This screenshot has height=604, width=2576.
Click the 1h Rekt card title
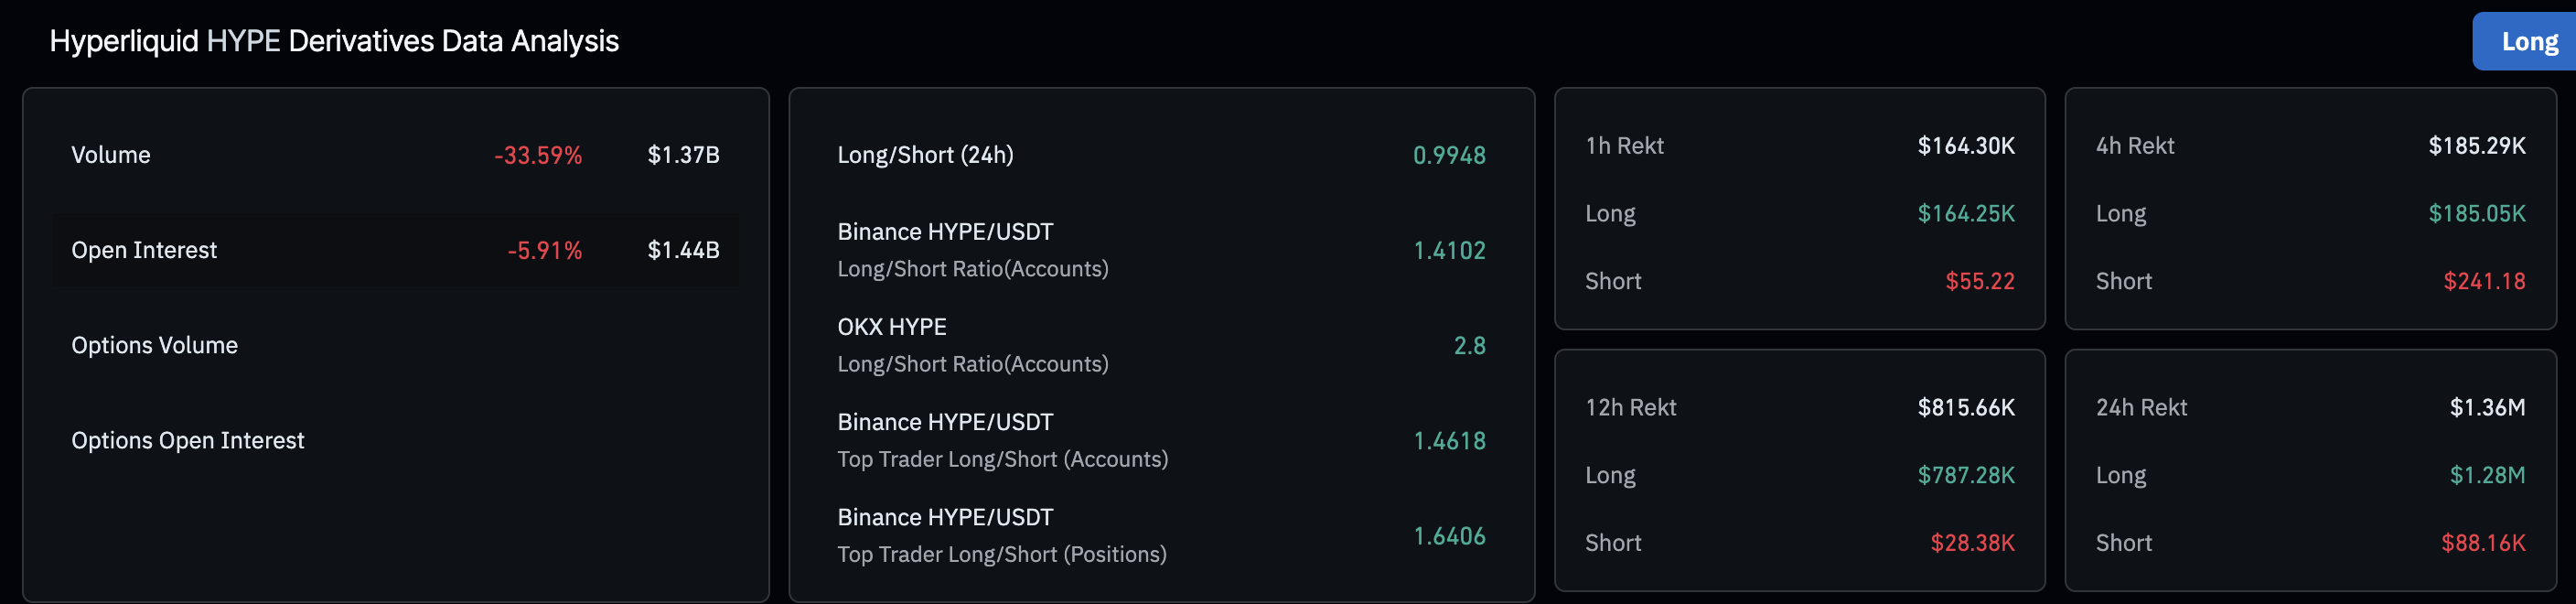click(x=1624, y=146)
